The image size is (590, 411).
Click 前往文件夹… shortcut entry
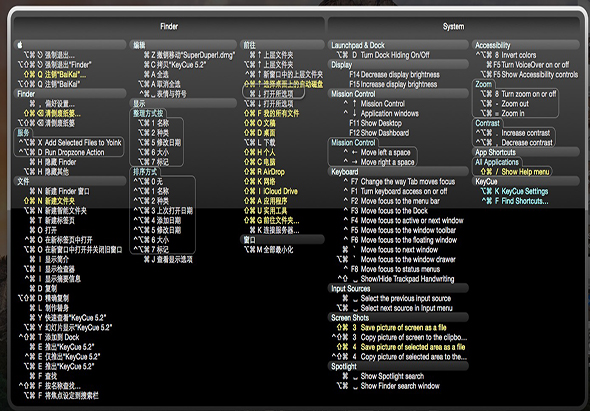[271, 221]
